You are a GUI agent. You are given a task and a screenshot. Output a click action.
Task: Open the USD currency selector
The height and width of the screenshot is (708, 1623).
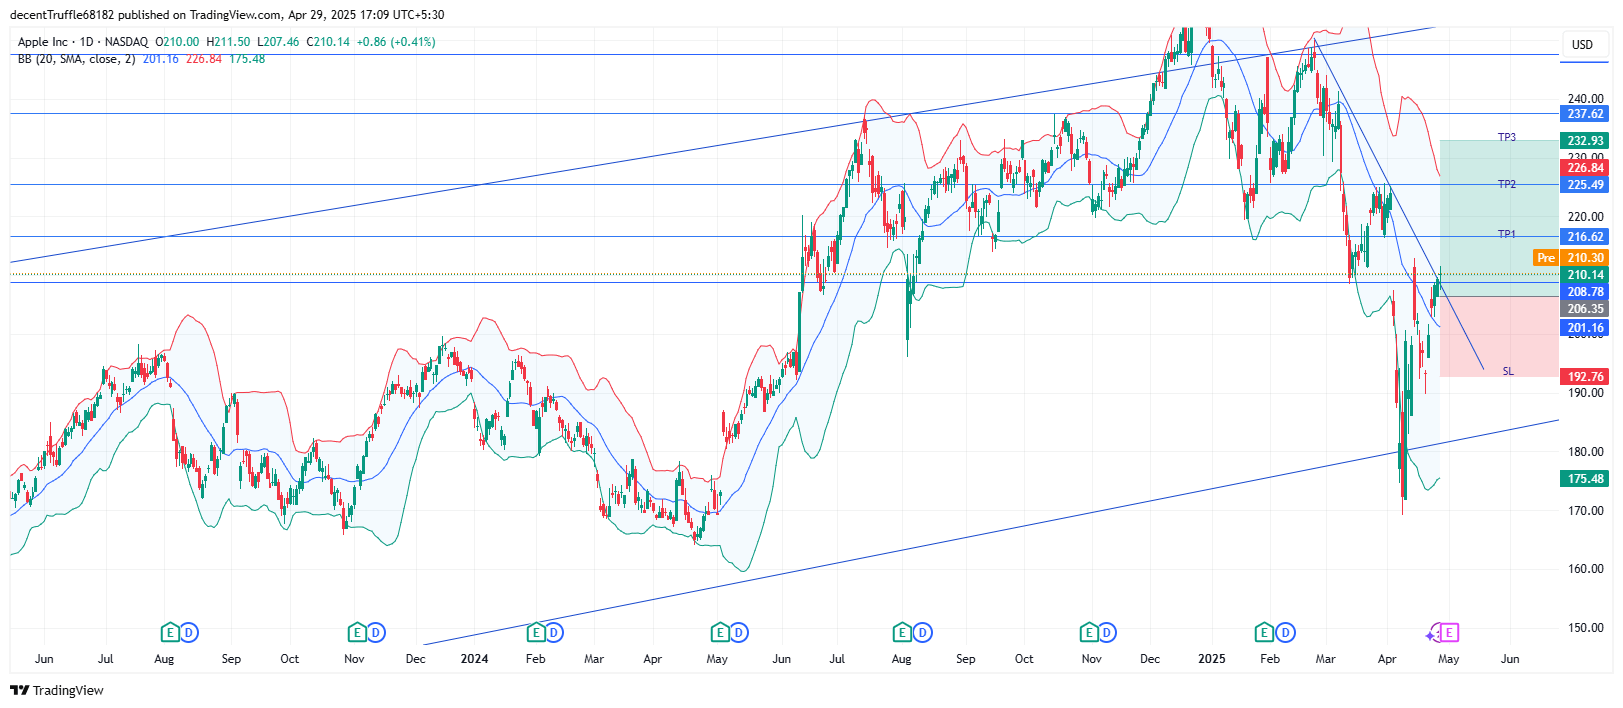(x=1582, y=45)
